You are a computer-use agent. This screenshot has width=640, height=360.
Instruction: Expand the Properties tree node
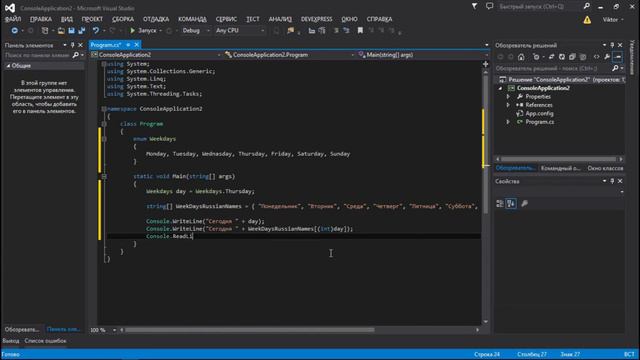508,97
